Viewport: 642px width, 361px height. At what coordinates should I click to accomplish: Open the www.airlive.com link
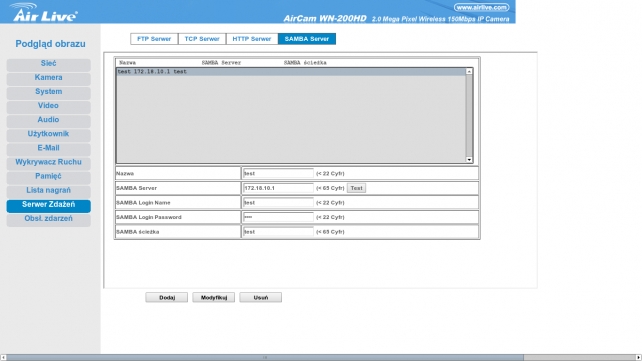482,7
